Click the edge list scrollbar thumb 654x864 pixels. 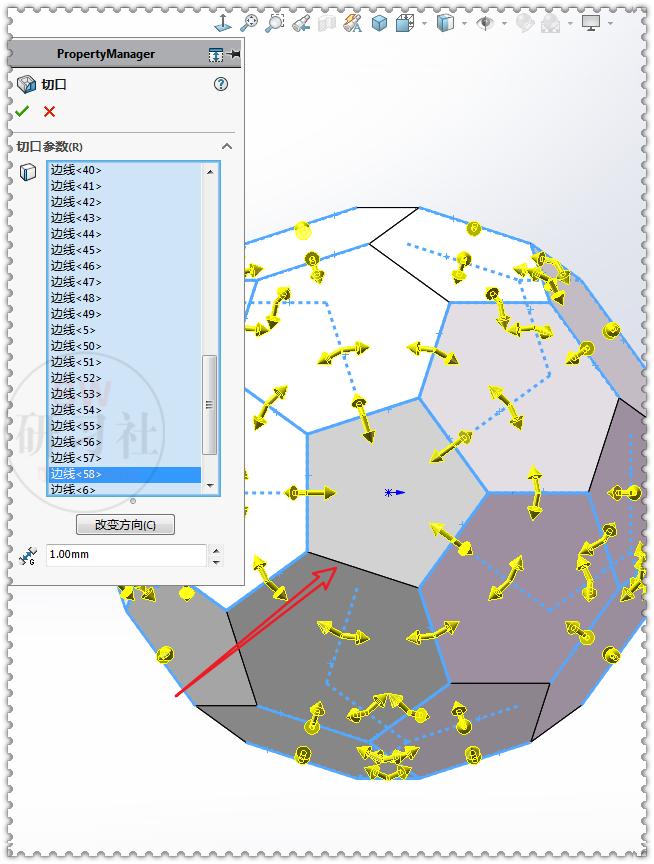[209, 404]
